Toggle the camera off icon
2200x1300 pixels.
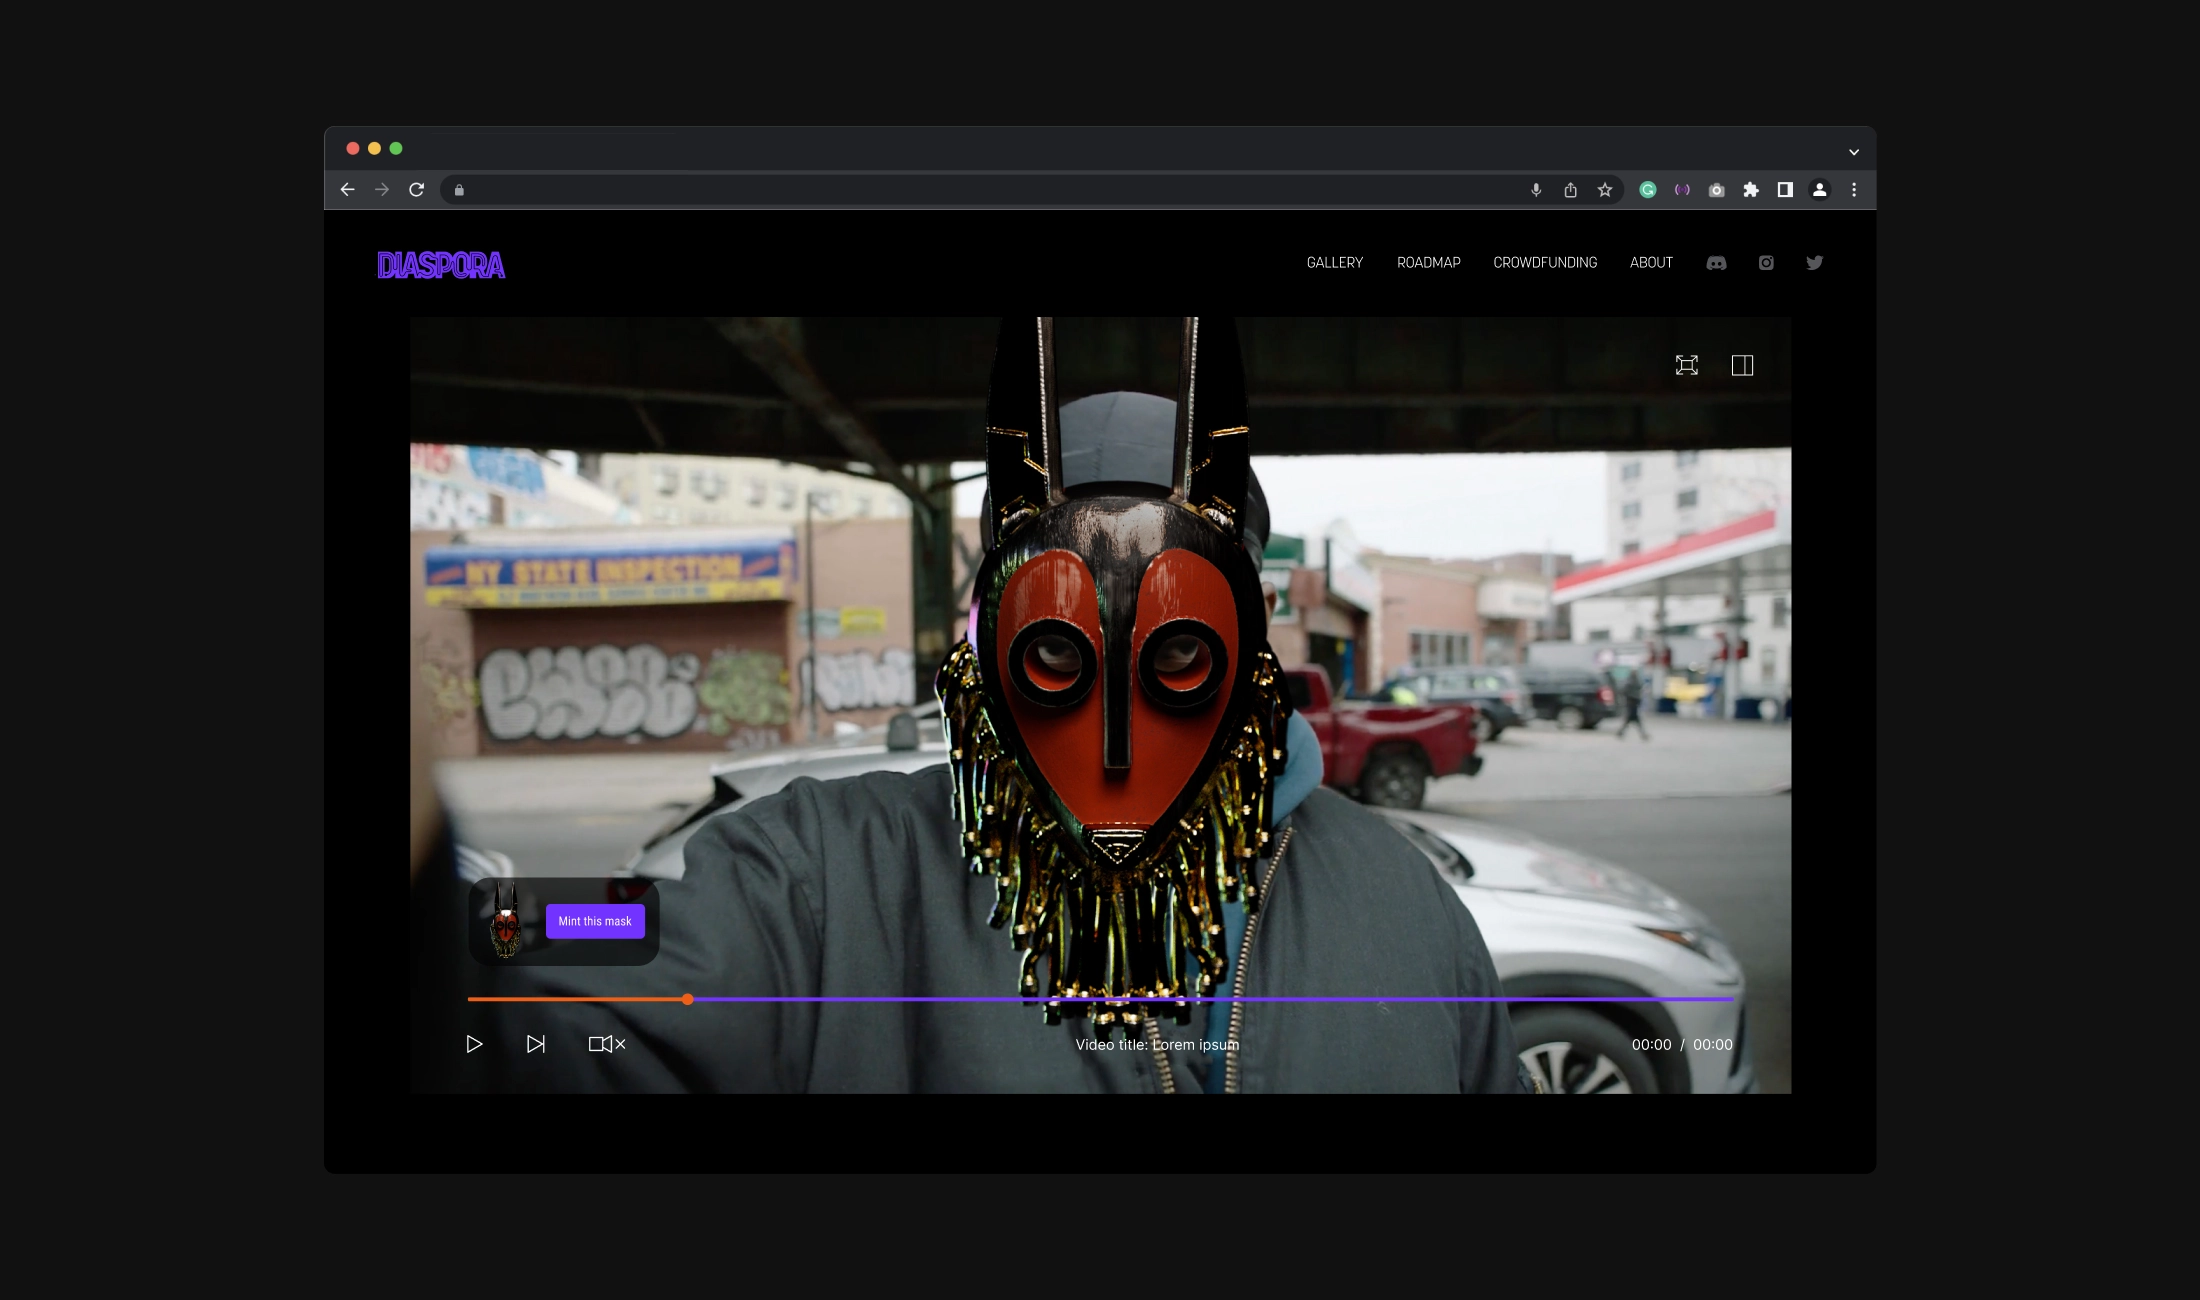tap(607, 1044)
